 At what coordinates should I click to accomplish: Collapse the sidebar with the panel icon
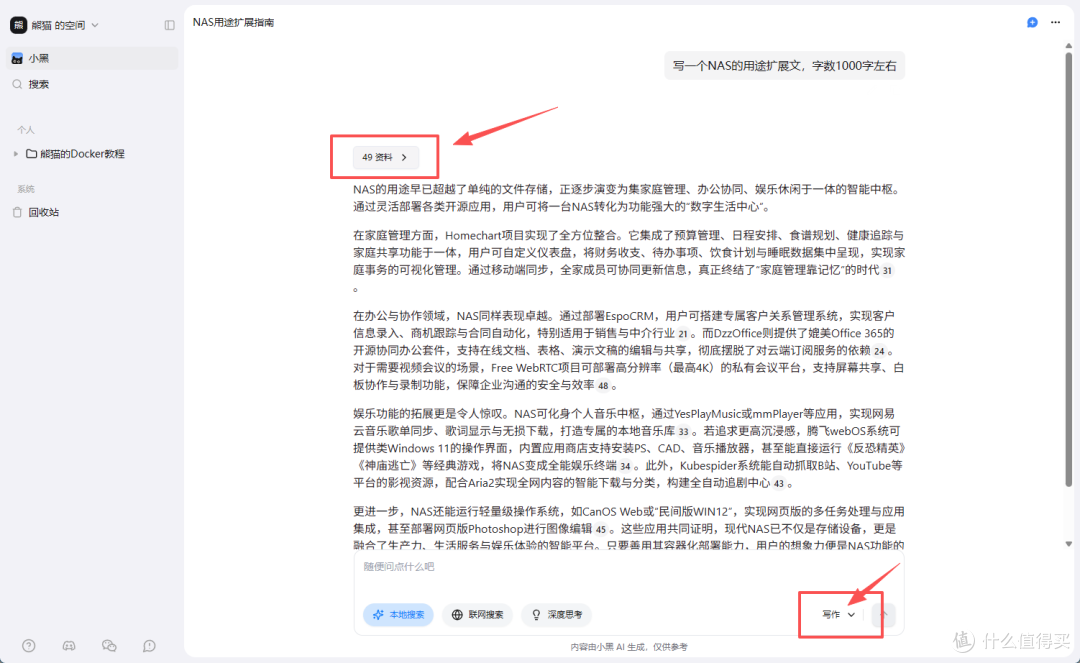click(169, 25)
